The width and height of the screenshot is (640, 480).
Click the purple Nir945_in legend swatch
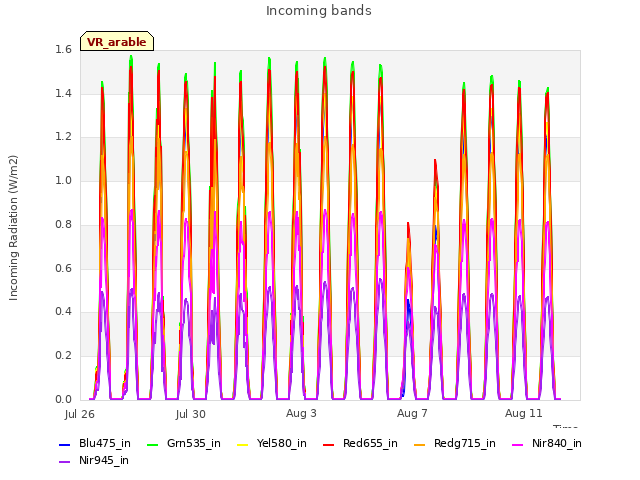64,462
